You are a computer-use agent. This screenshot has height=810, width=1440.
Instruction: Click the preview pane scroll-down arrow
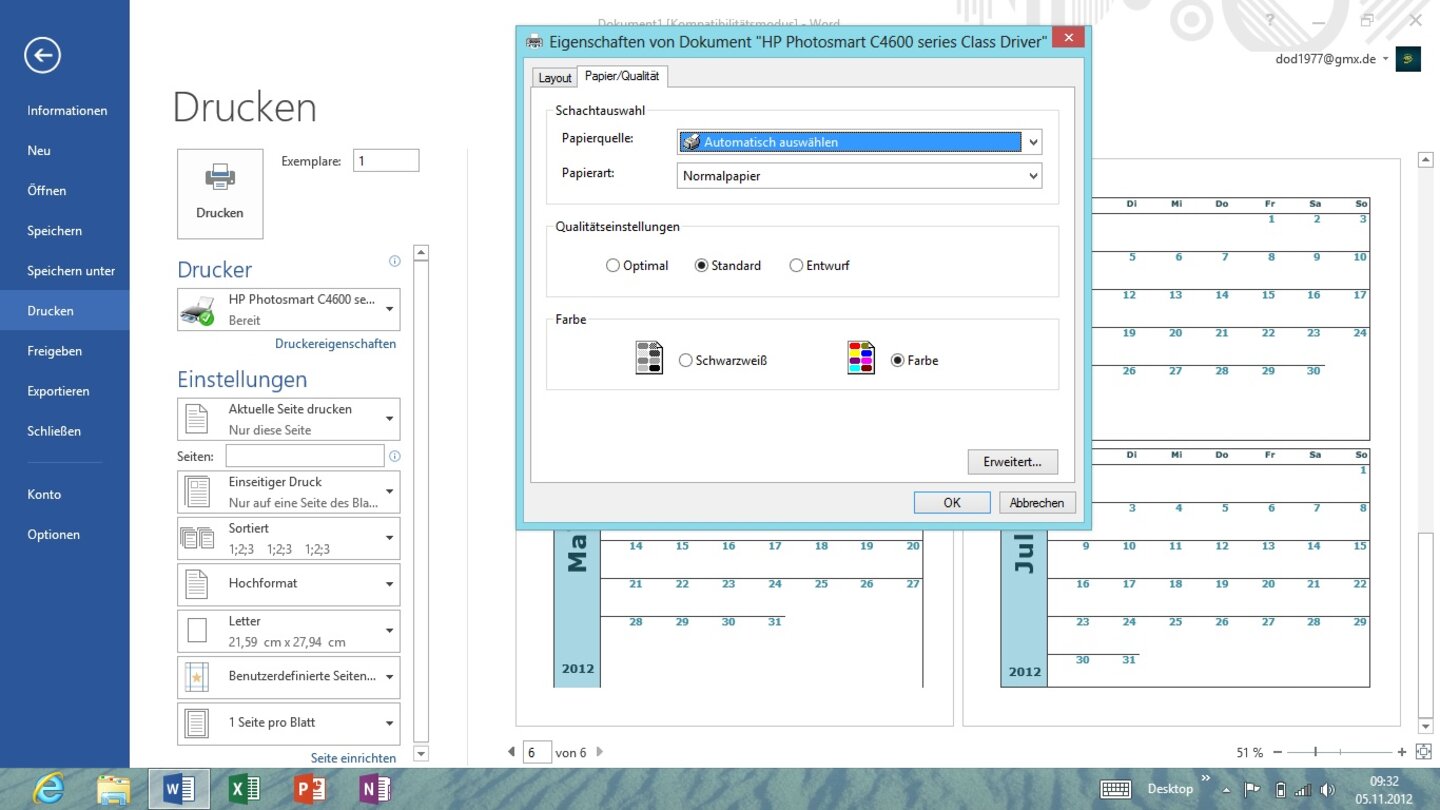pos(1426,726)
